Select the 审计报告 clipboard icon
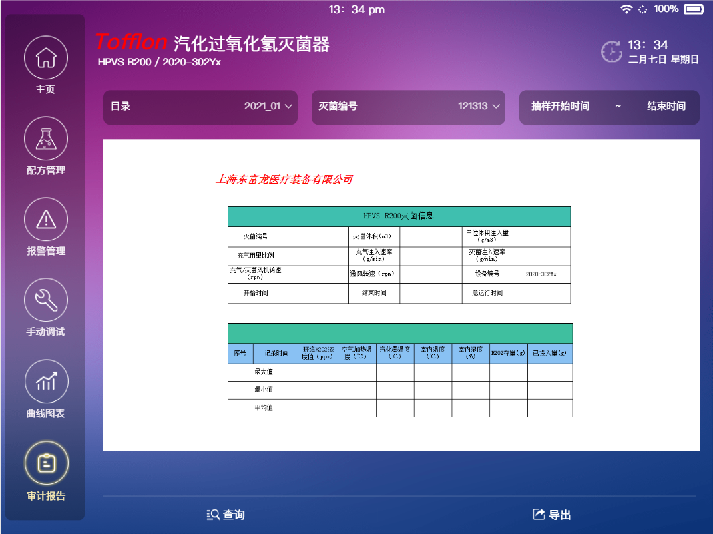The height and width of the screenshot is (534, 713). [x=45, y=462]
